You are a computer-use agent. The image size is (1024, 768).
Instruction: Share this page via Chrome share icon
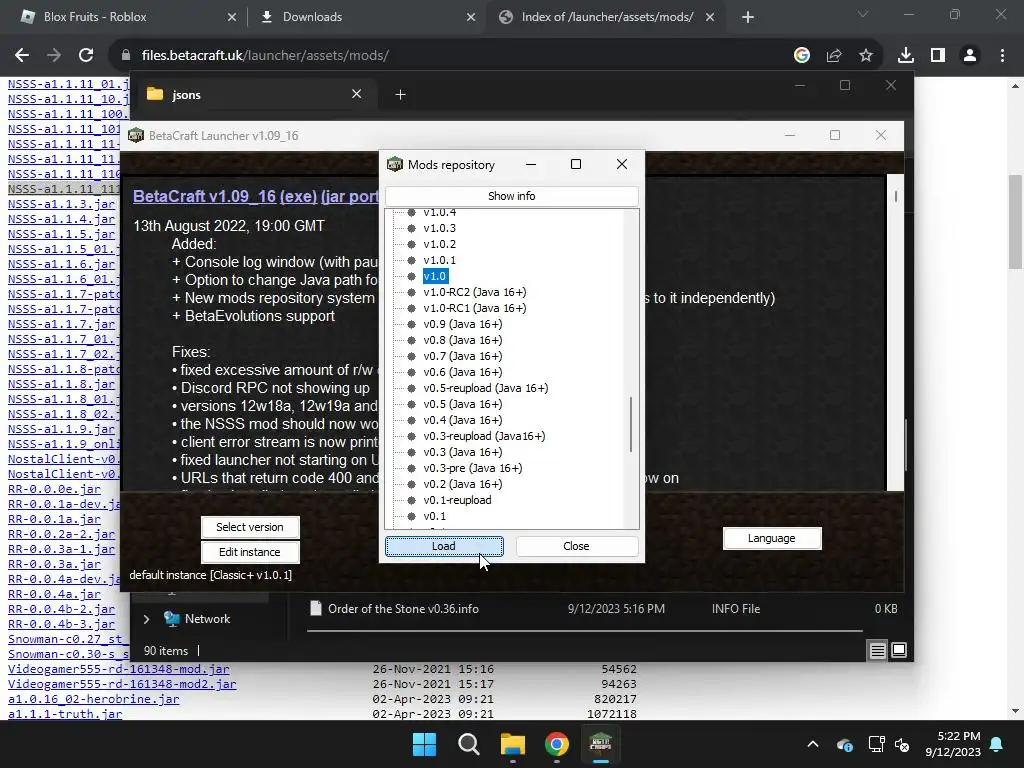click(x=834, y=56)
